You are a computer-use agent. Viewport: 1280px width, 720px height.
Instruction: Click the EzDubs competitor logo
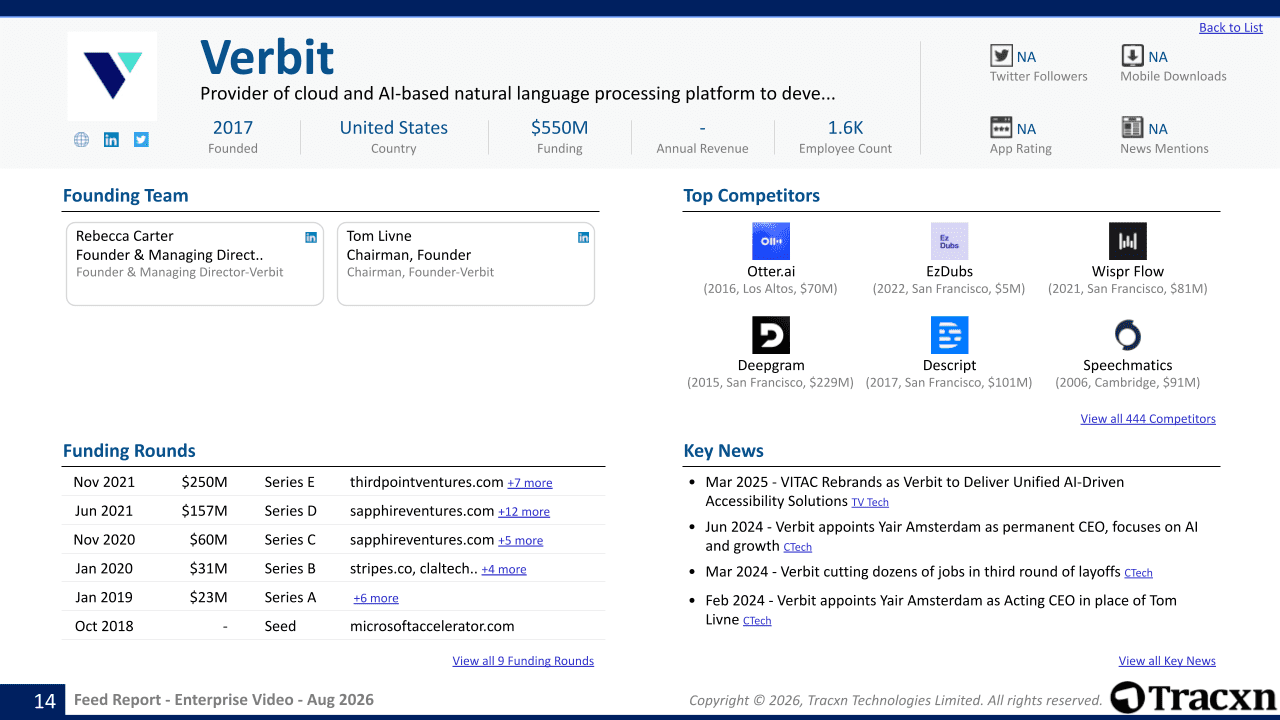pos(949,241)
